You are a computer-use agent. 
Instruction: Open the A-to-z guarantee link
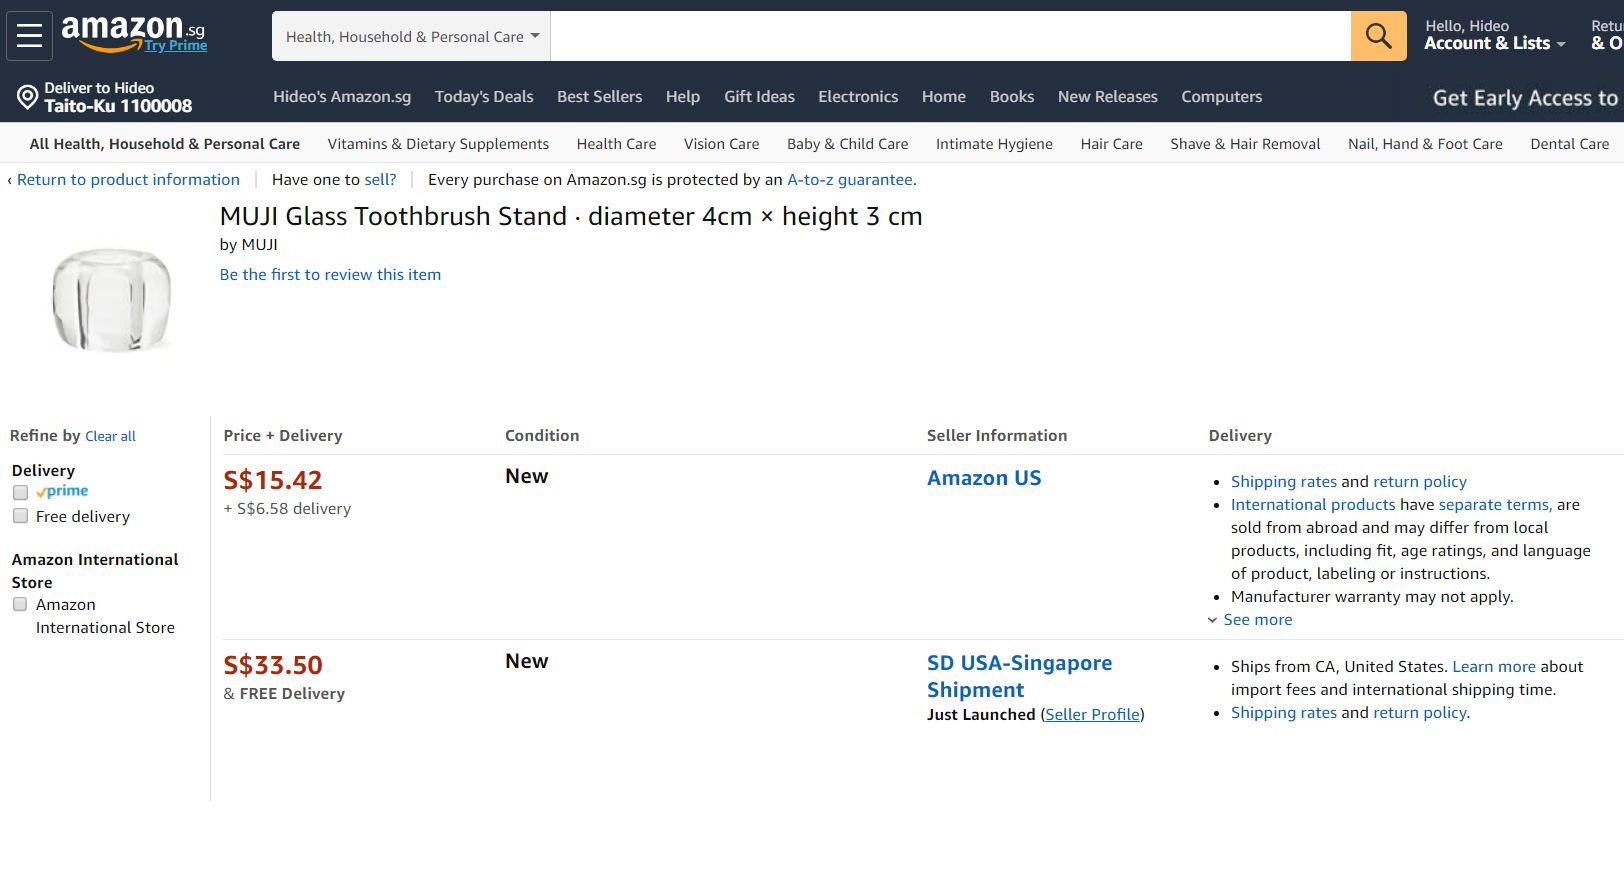(x=850, y=180)
